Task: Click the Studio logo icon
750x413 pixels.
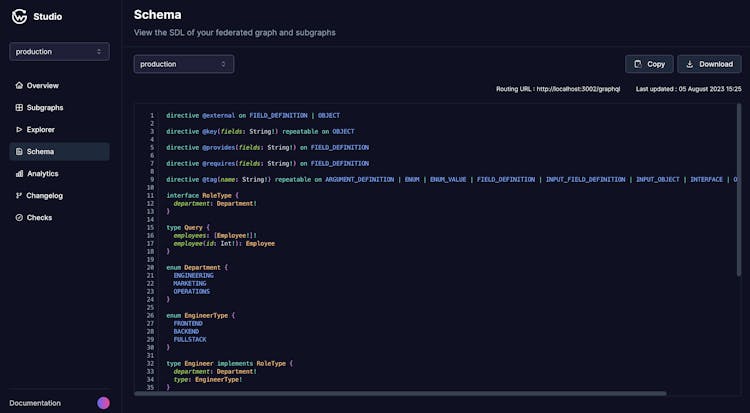Action: 19,16
